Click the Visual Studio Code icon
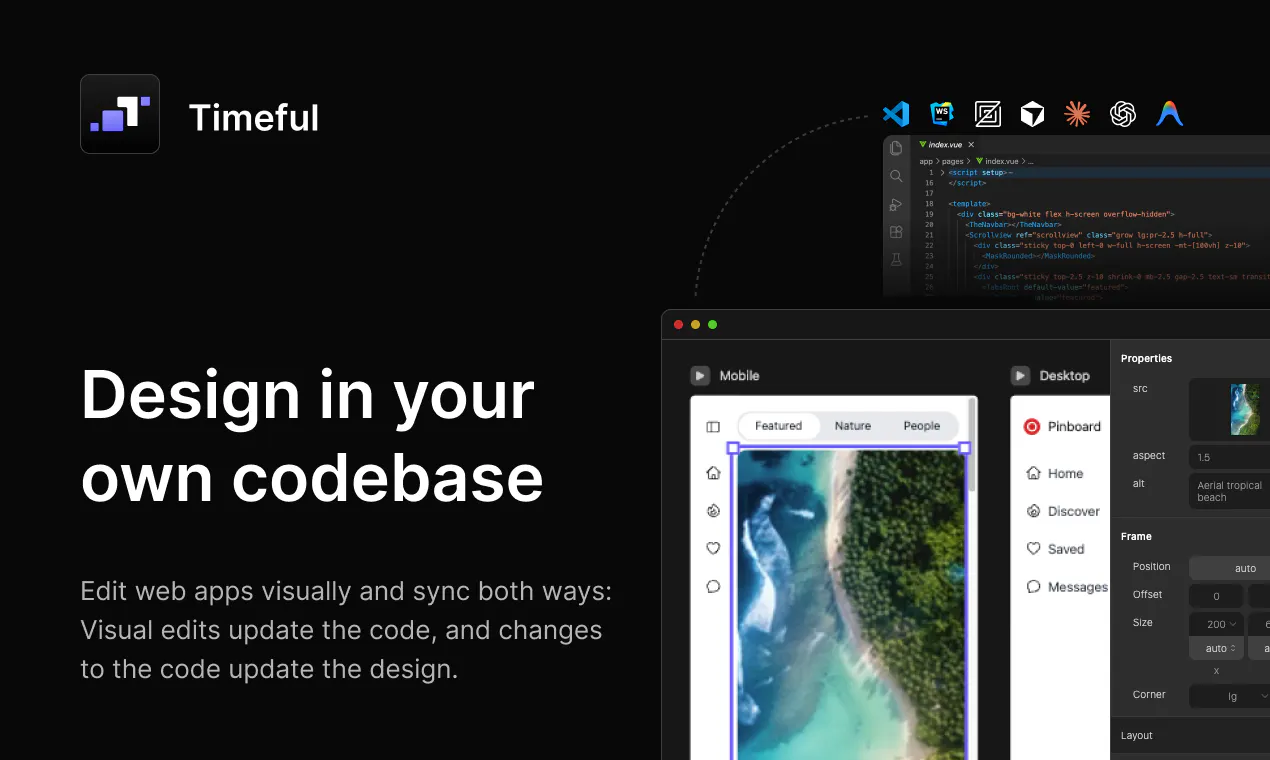Image resolution: width=1270 pixels, height=760 pixels. tap(896, 114)
